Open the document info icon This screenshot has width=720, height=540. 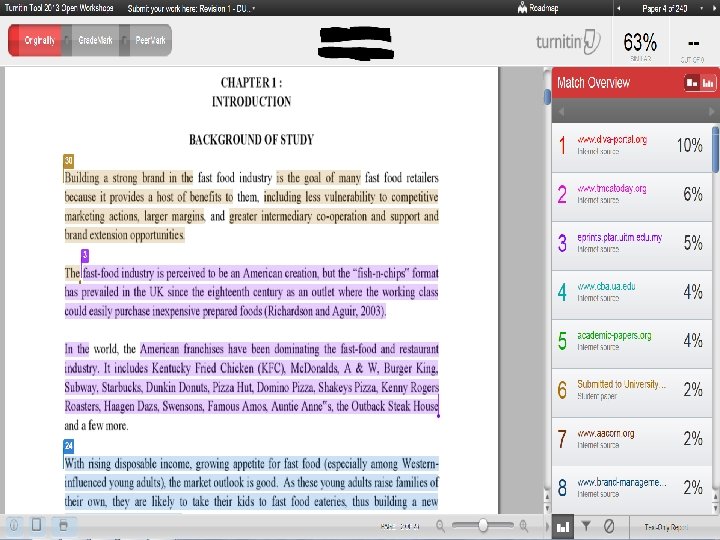(14, 525)
